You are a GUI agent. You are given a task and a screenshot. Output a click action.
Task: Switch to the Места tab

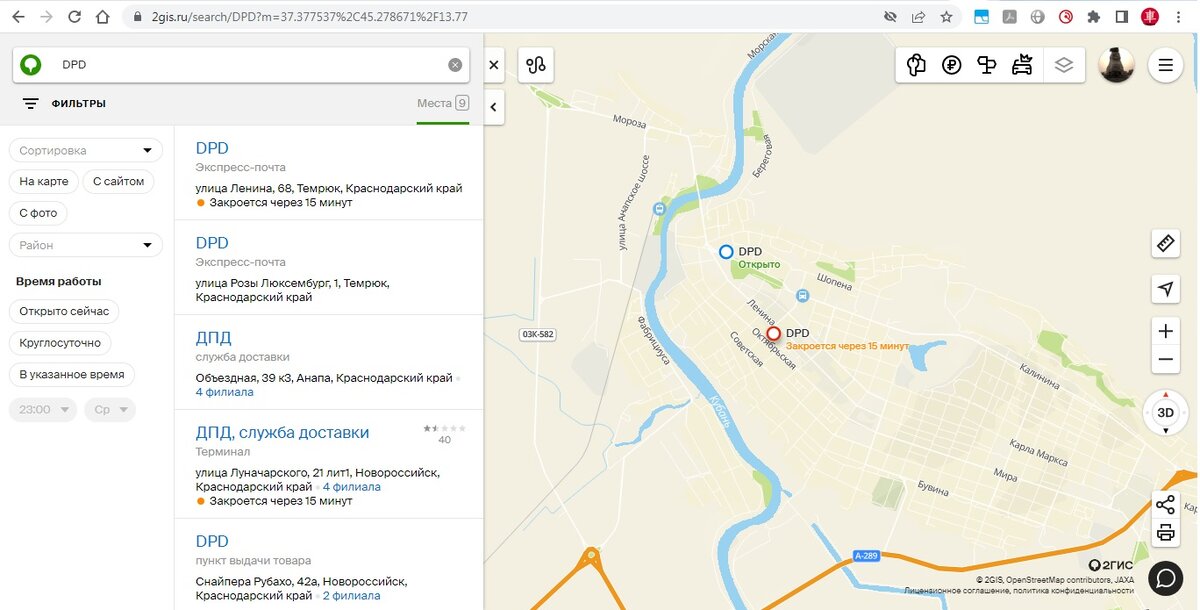tap(443, 103)
